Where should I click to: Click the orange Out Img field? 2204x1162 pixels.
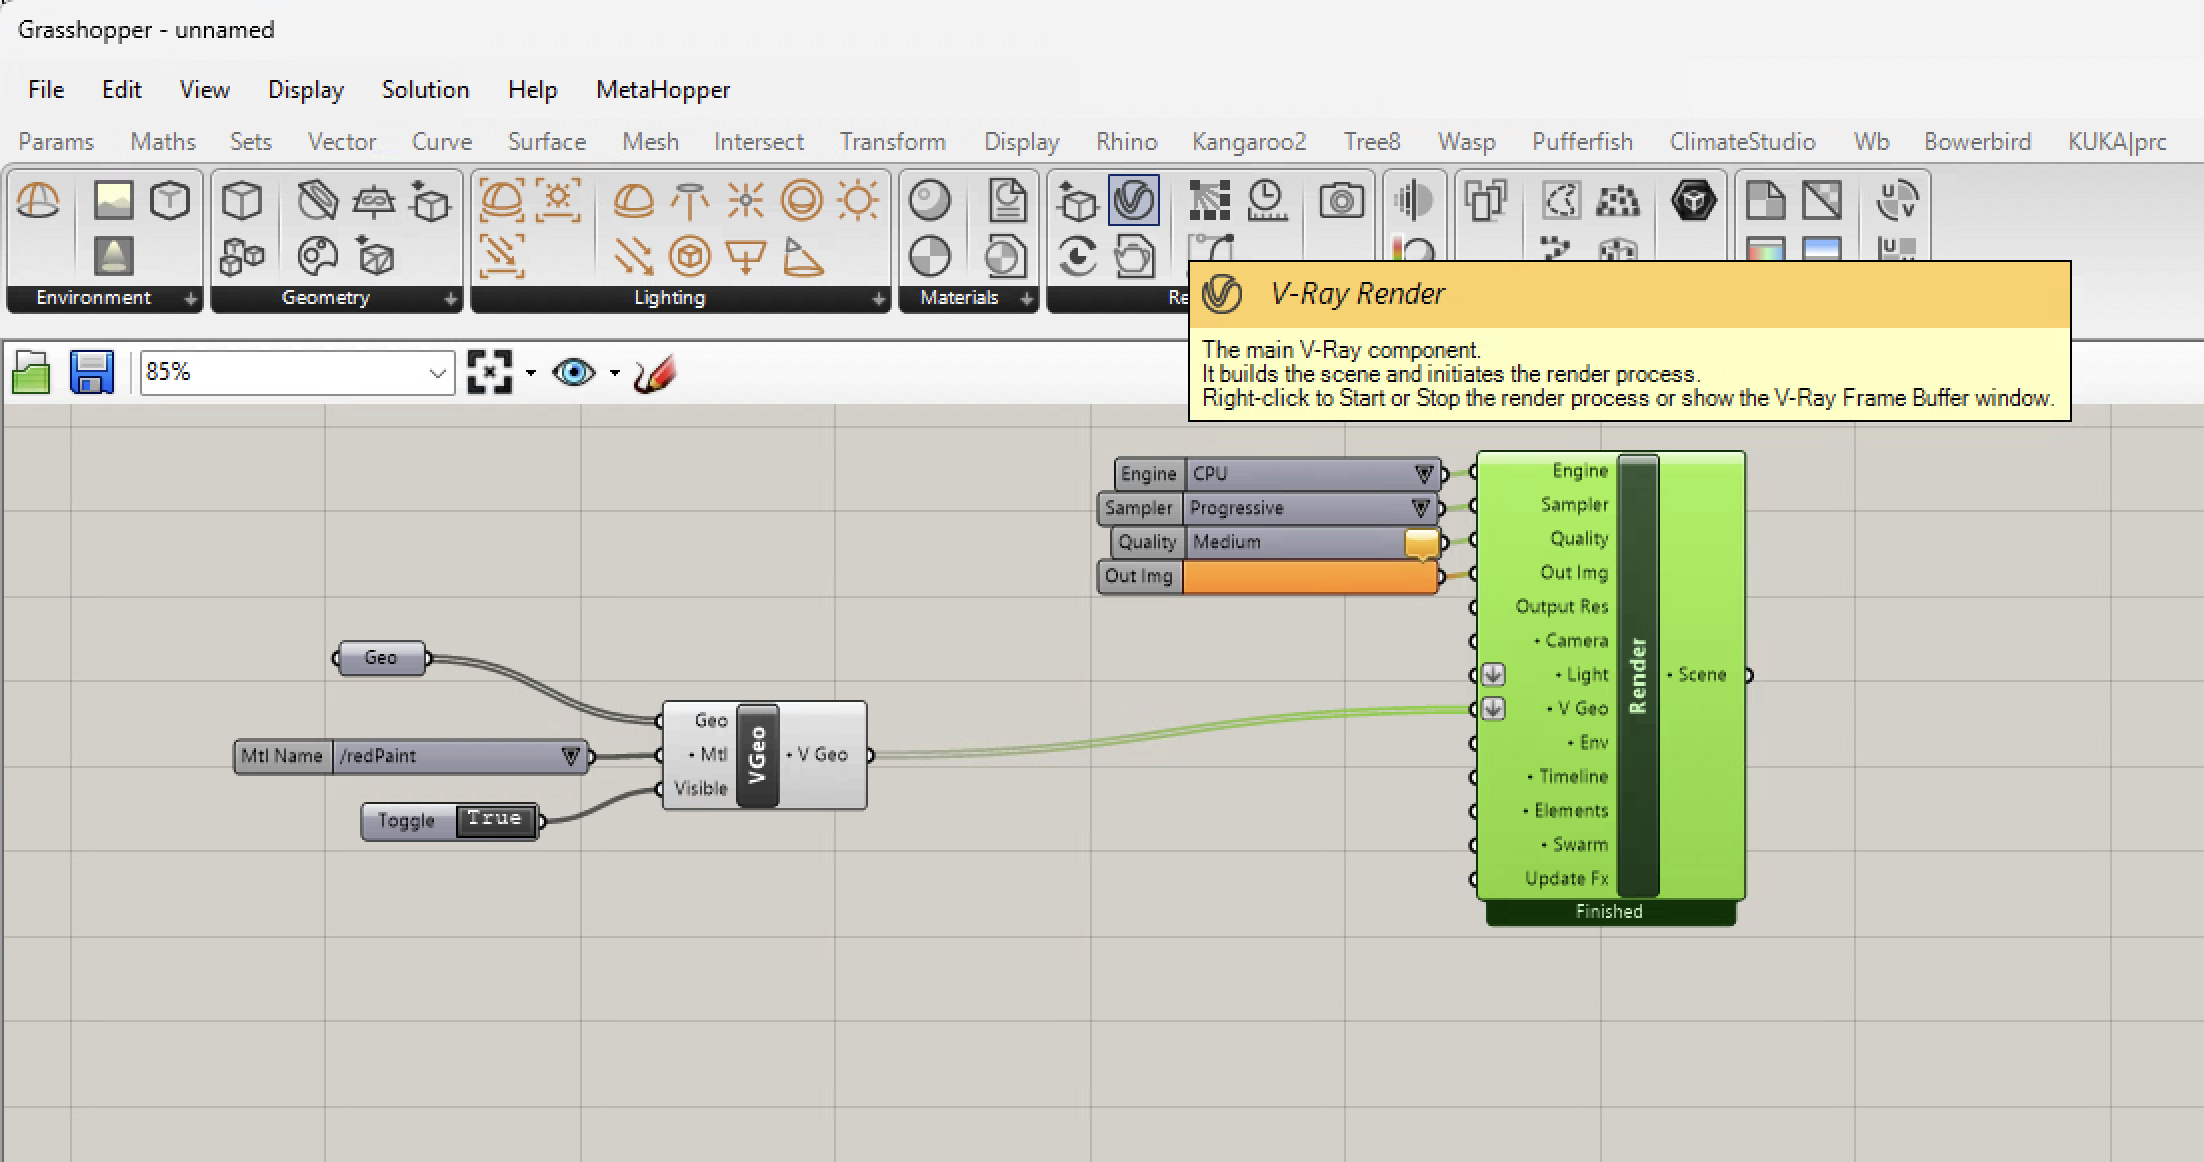point(1309,577)
